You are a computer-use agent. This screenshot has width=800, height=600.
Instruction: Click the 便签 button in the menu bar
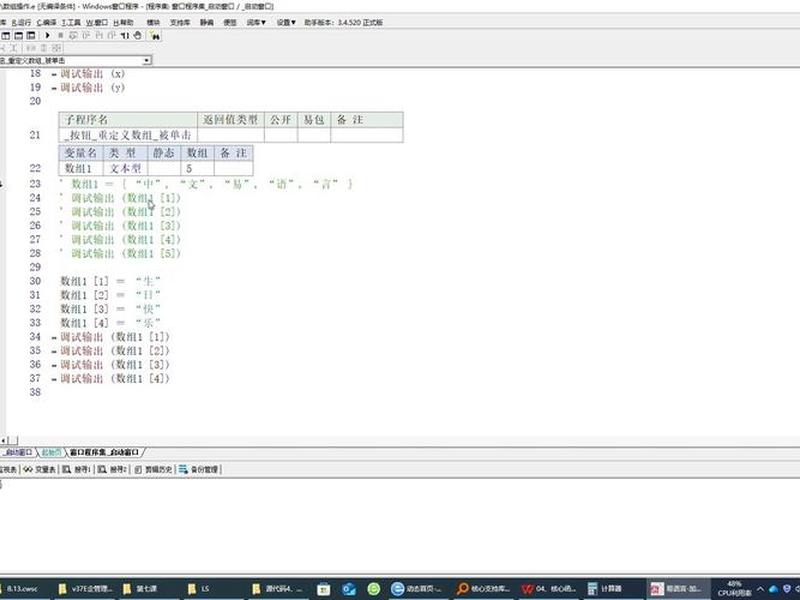(x=230, y=22)
